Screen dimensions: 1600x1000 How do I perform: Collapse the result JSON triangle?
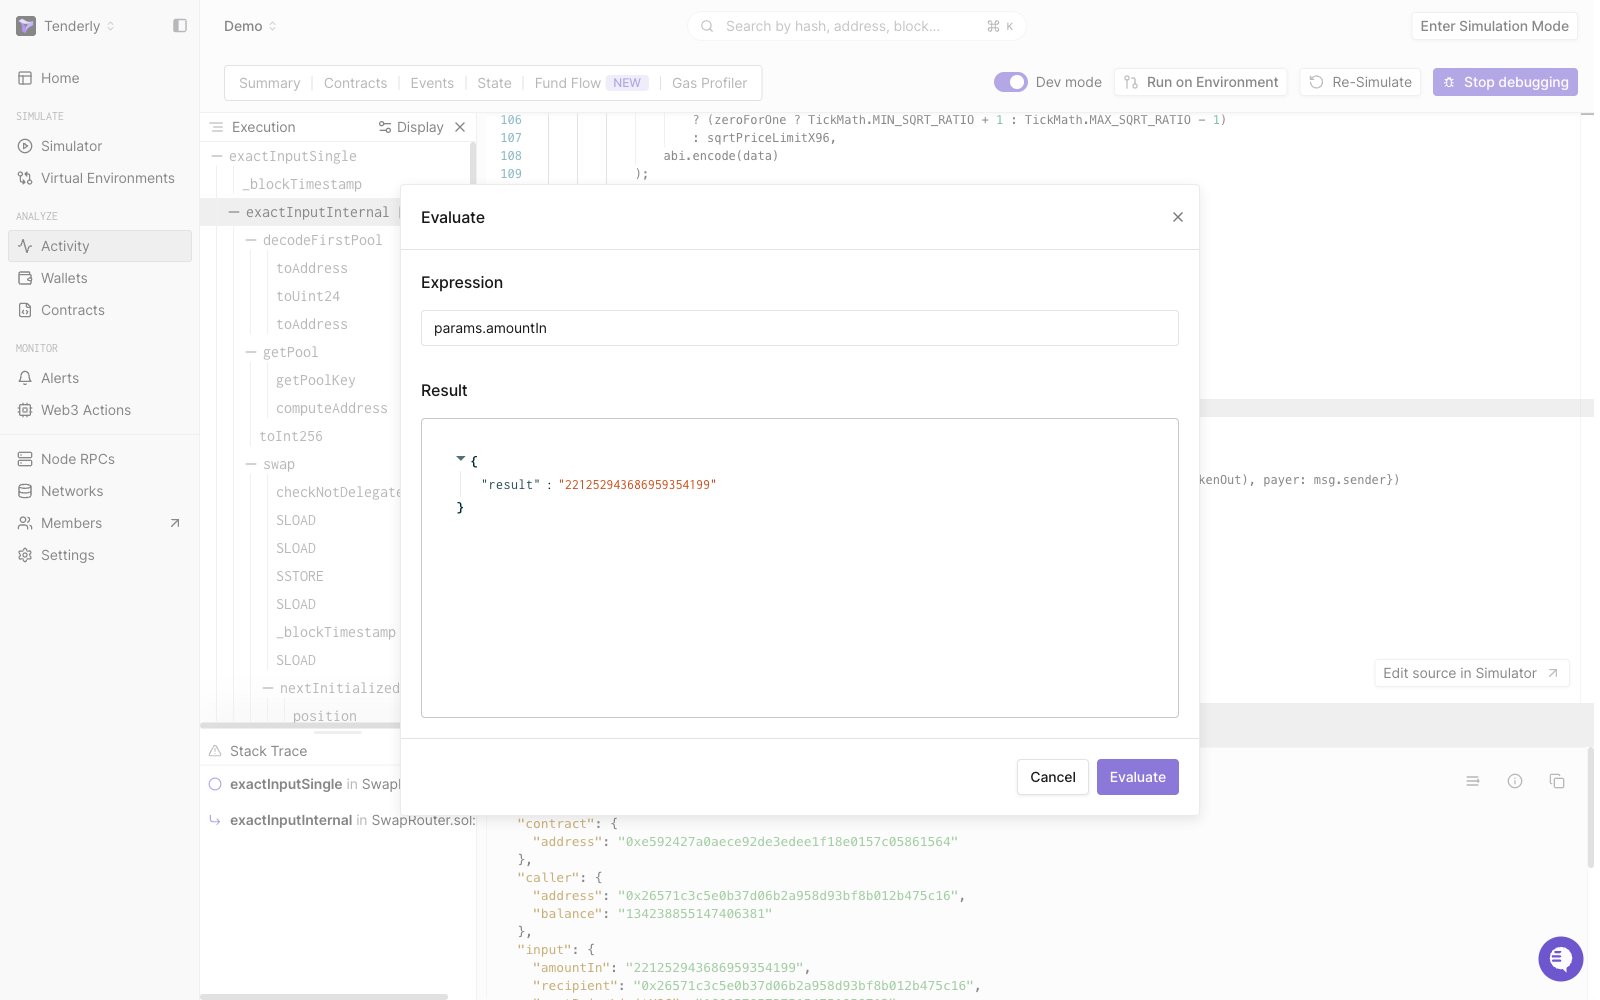click(461, 459)
